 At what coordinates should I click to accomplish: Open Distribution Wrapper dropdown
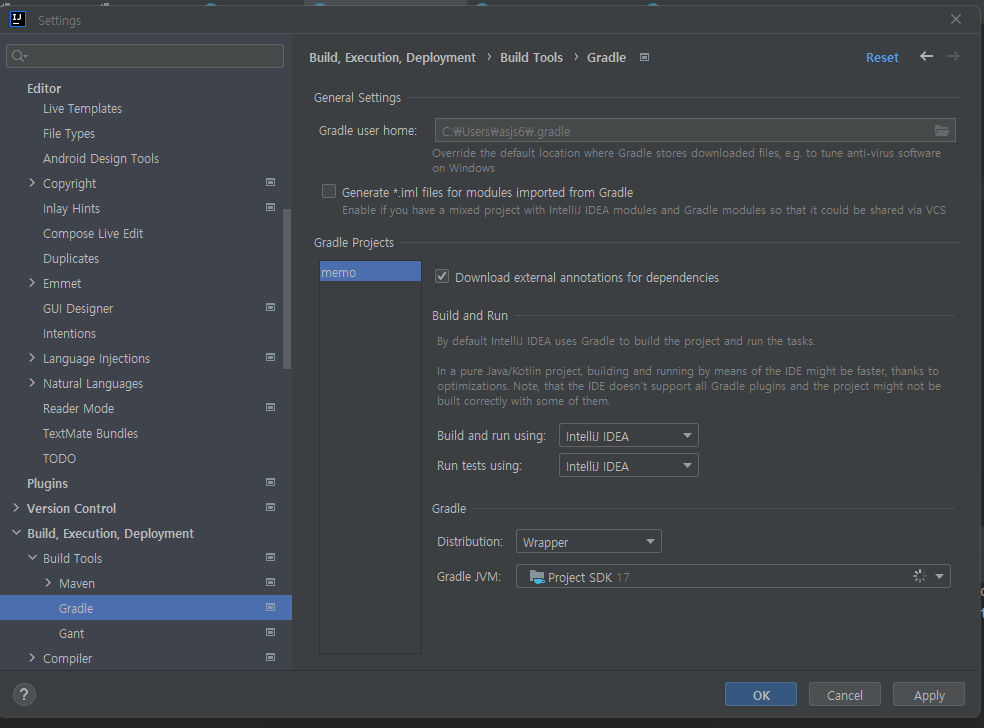pyautogui.click(x=589, y=542)
